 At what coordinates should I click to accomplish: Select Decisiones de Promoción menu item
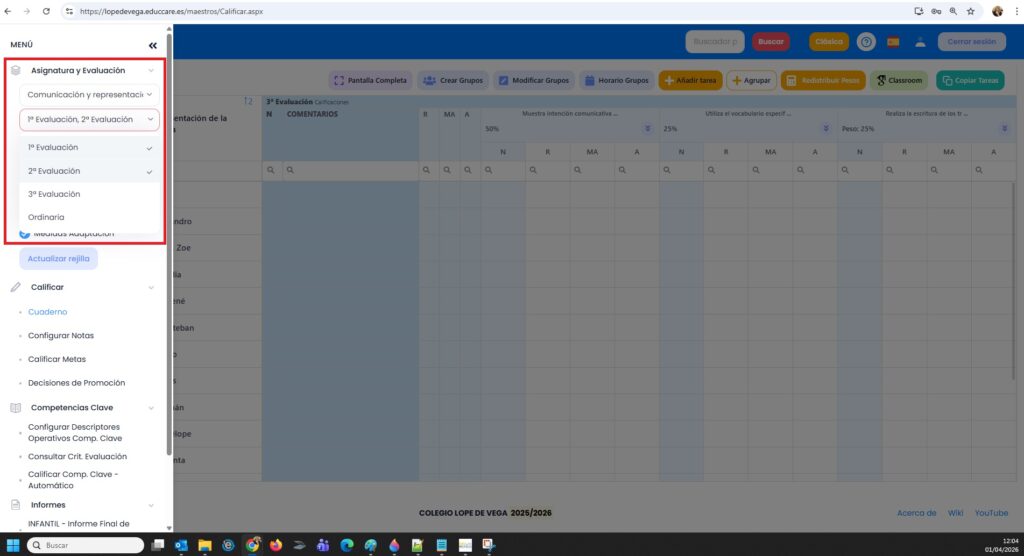76,383
